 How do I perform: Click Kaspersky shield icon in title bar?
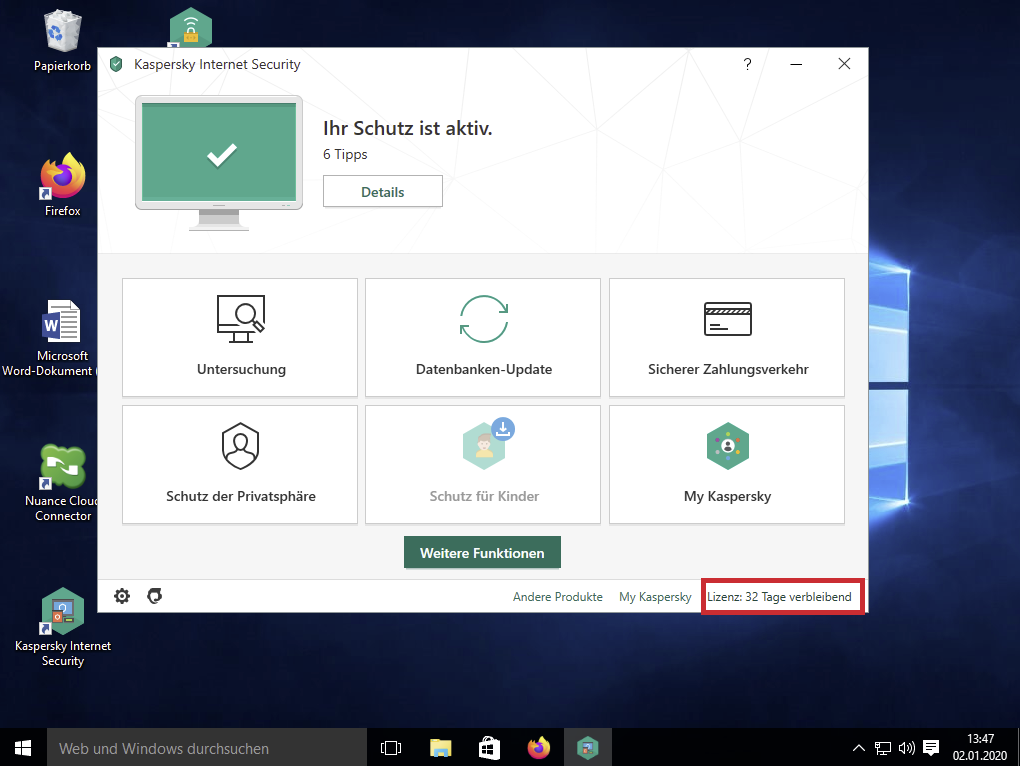(116, 64)
